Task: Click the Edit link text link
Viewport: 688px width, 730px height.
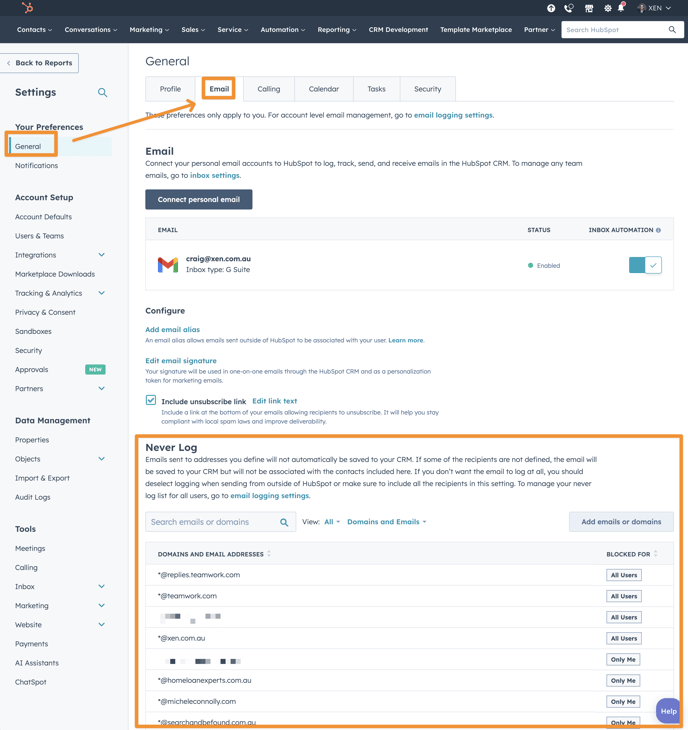Action: pyautogui.click(x=275, y=401)
